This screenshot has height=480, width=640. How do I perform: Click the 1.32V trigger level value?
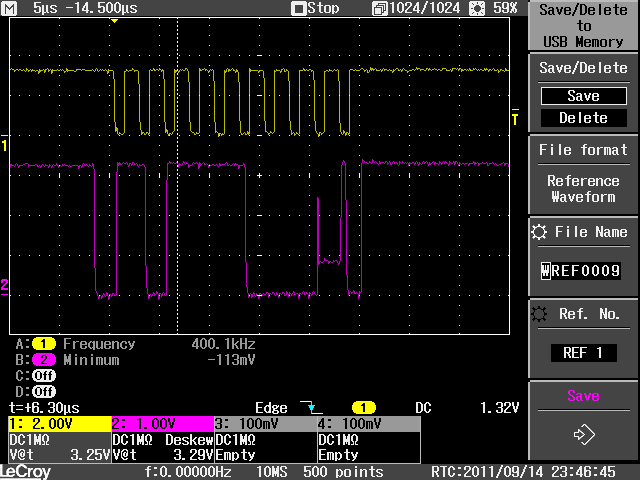(499, 408)
